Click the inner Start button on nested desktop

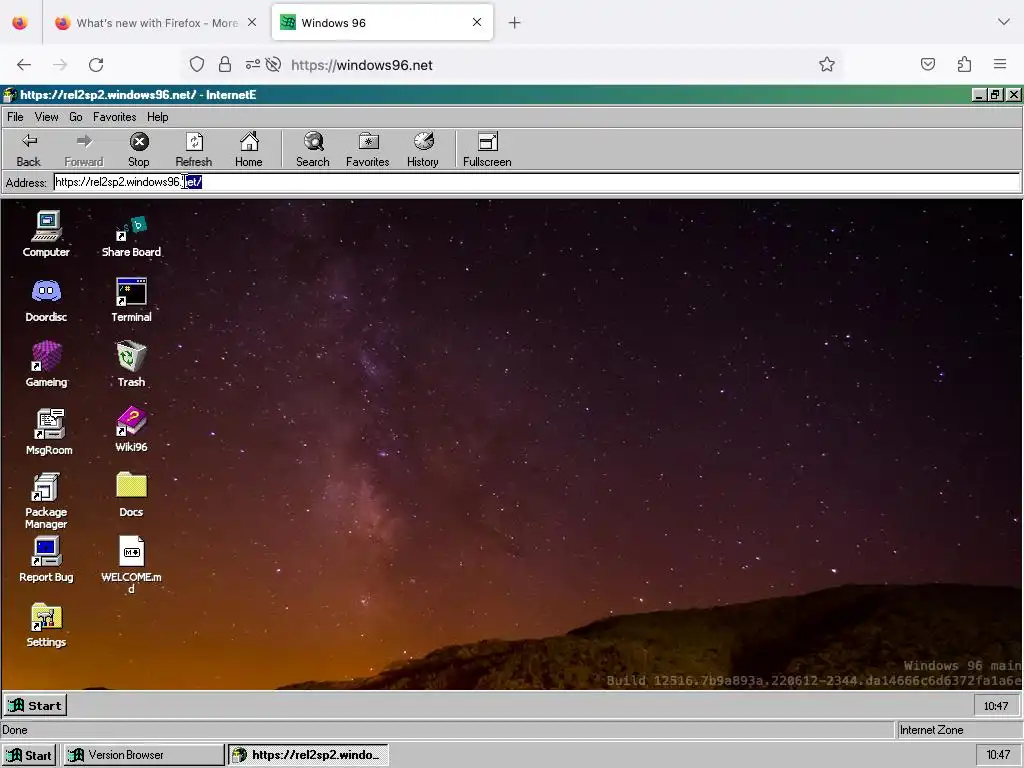[x=36, y=705]
